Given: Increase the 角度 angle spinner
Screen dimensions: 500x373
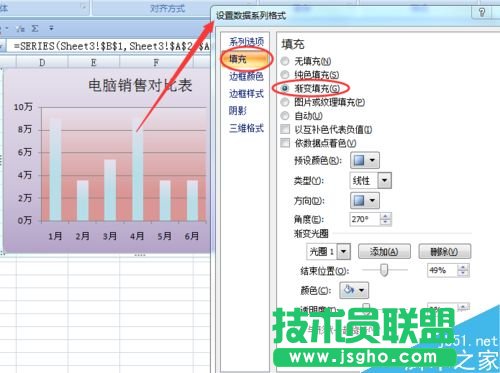Looking at the screenshot, I should pos(386,216).
